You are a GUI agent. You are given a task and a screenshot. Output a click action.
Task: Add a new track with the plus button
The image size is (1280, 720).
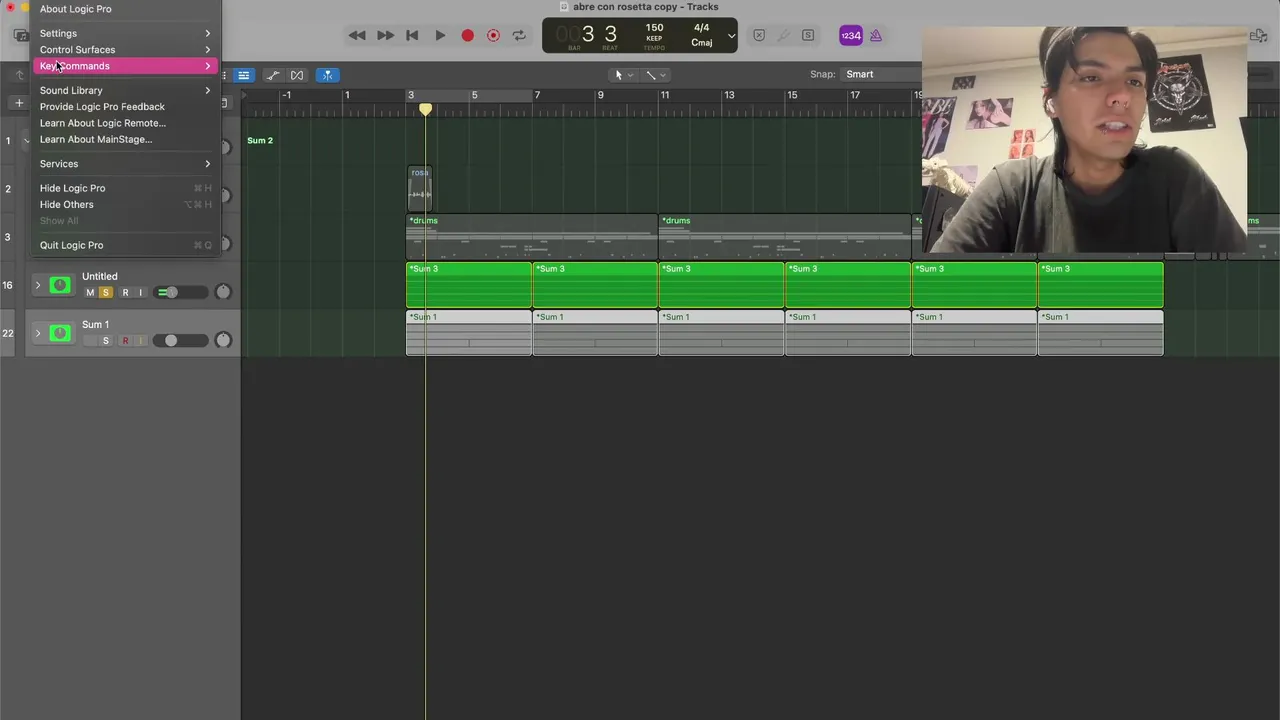tap(18, 102)
